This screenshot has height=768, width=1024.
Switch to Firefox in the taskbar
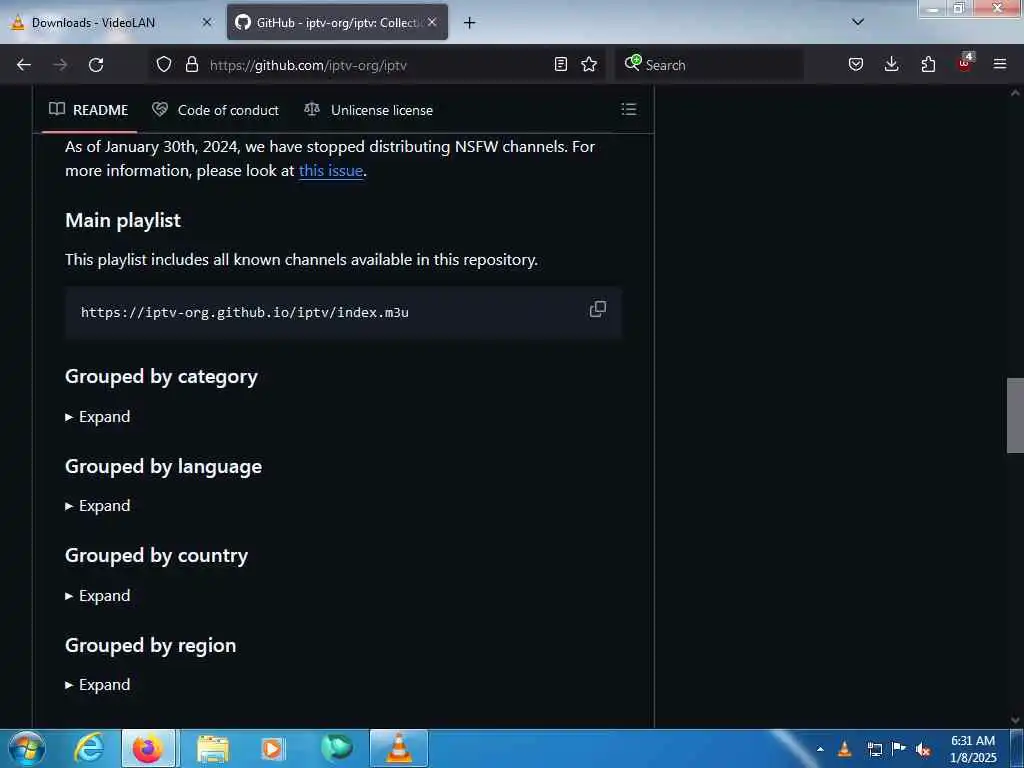tap(148, 748)
